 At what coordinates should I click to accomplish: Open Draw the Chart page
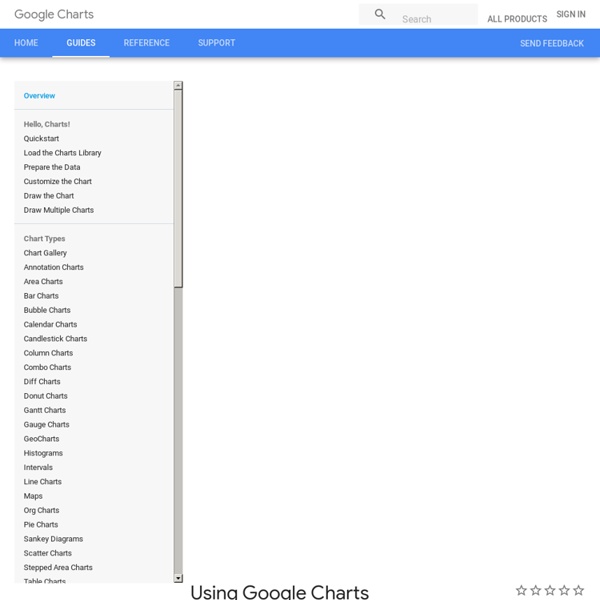[49, 196]
